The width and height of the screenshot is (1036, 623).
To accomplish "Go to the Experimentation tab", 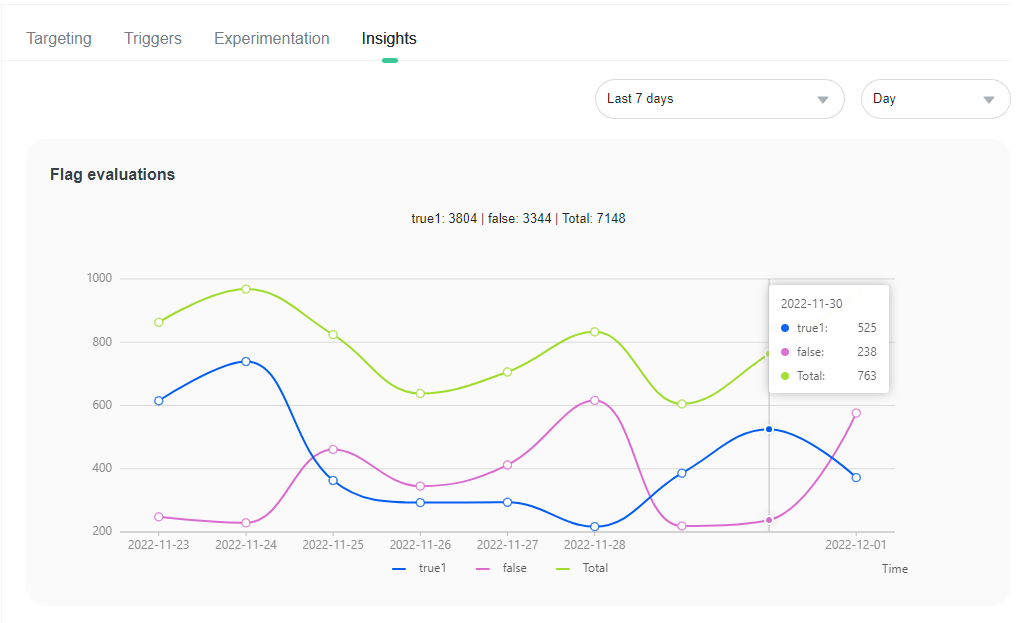I will [271, 39].
